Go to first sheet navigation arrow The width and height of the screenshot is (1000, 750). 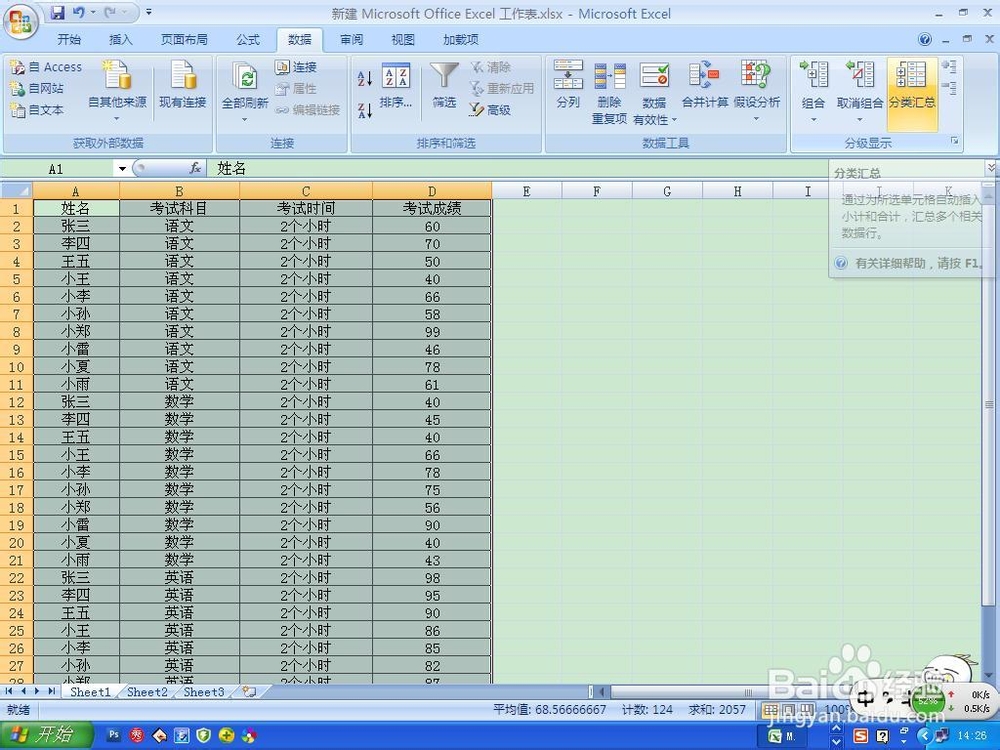point(9,691)
